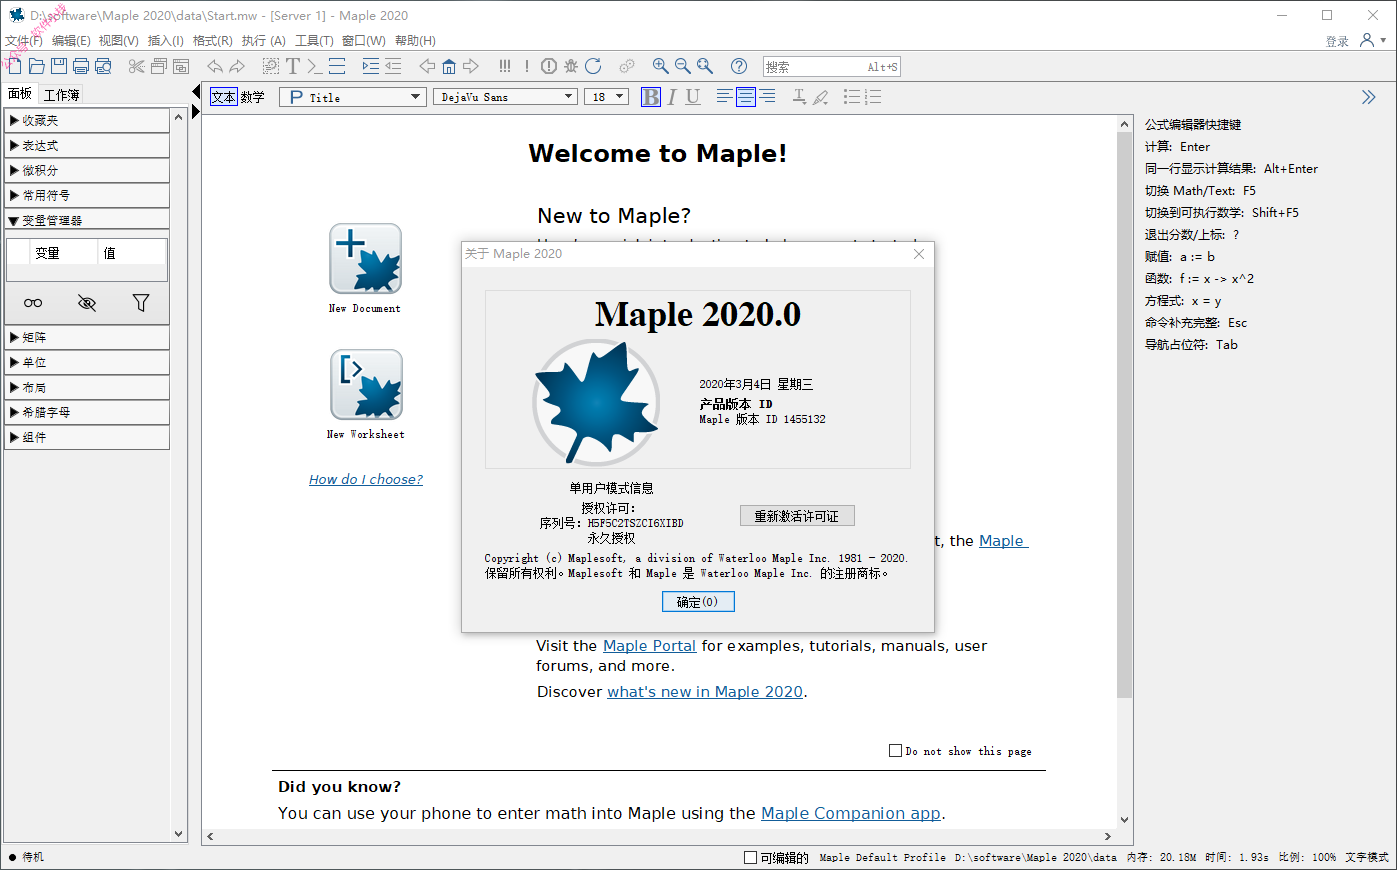This screenshot has height=870, width=1397.
Task: Click the Save floppy disk icon
Action: click(x=59, y=66)
